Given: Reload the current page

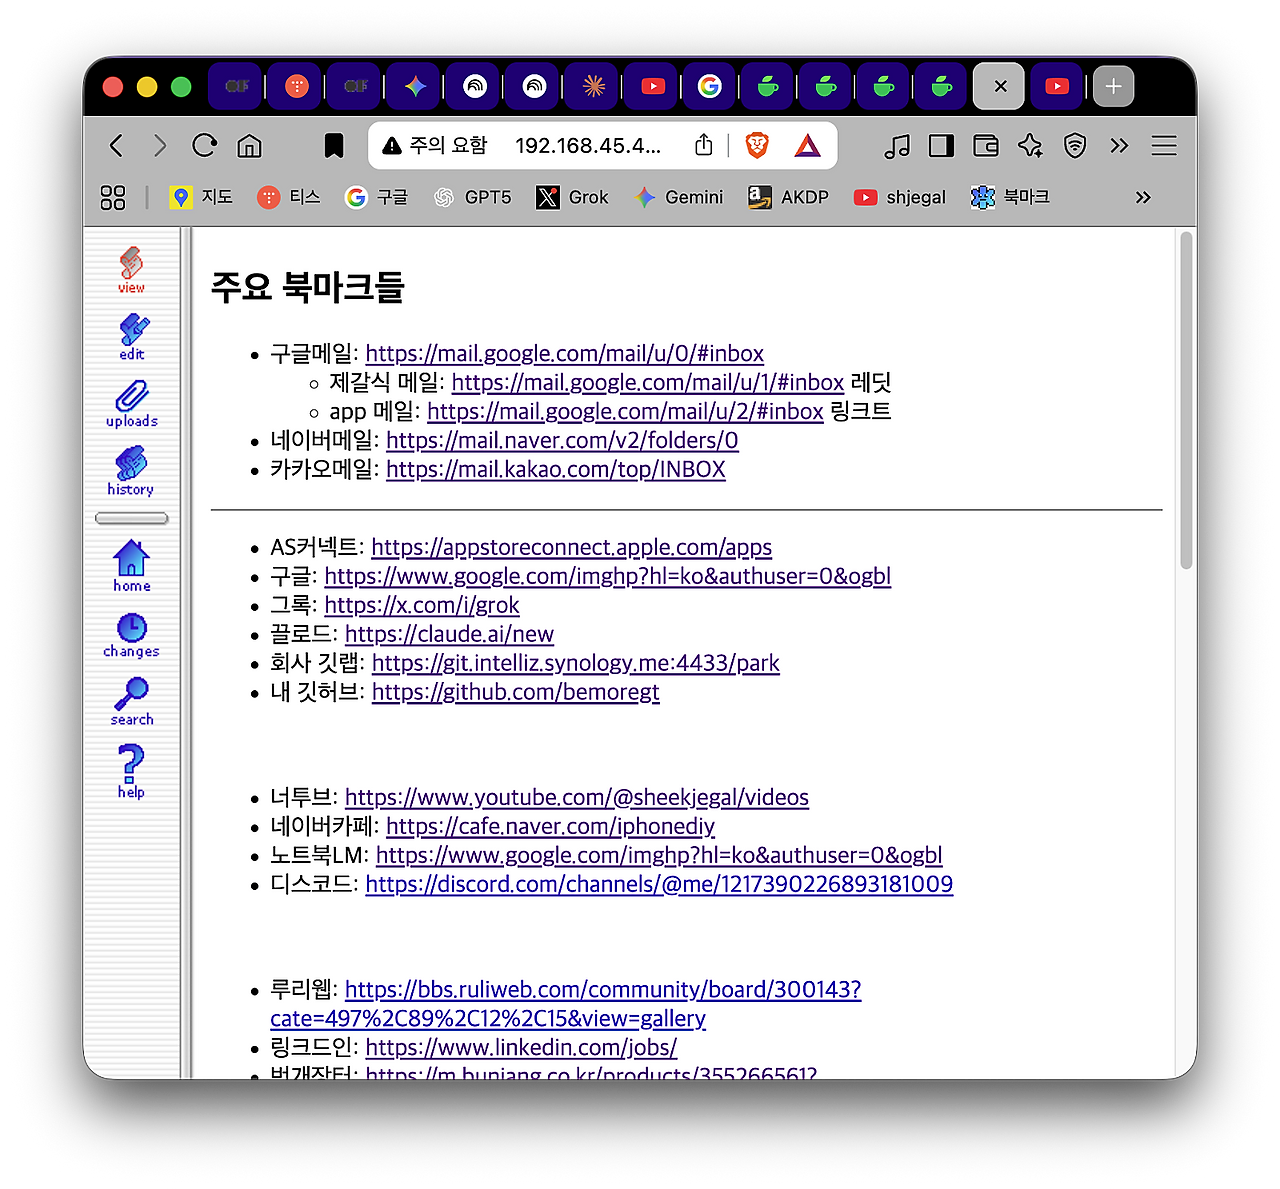Looking at the screenshot, I should tap(204, 146).
